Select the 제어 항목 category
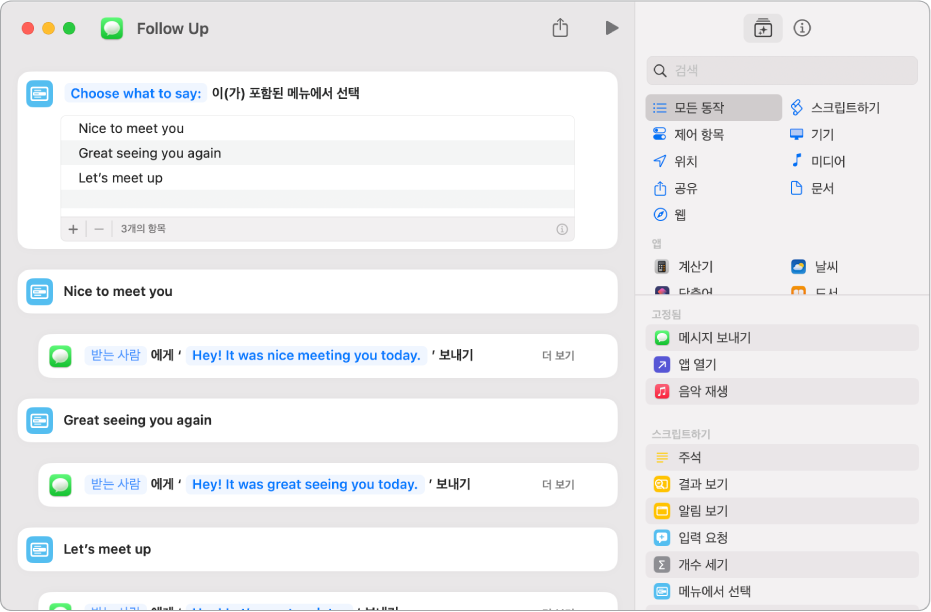Viewport: 931px width, 612px height. coord(688,134)
